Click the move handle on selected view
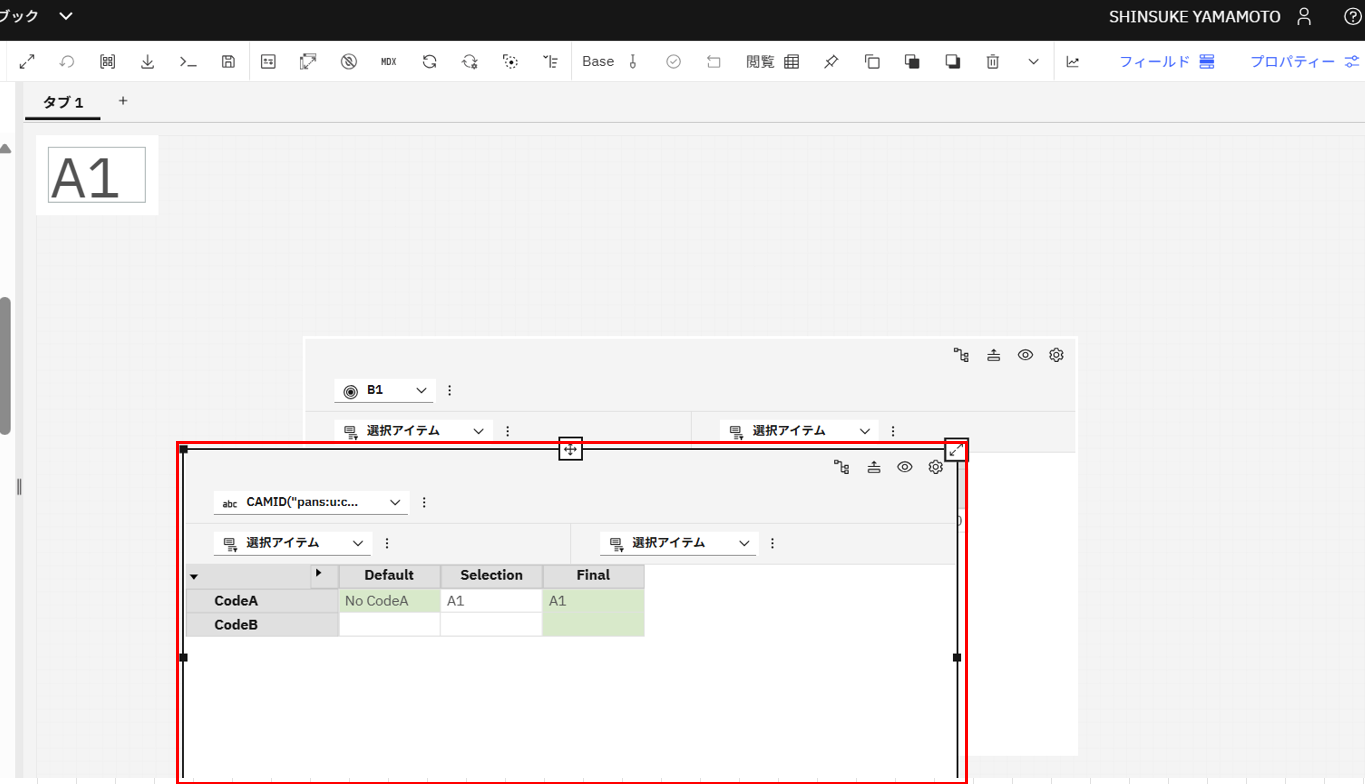1365x784 pixels. click(570, 449)
